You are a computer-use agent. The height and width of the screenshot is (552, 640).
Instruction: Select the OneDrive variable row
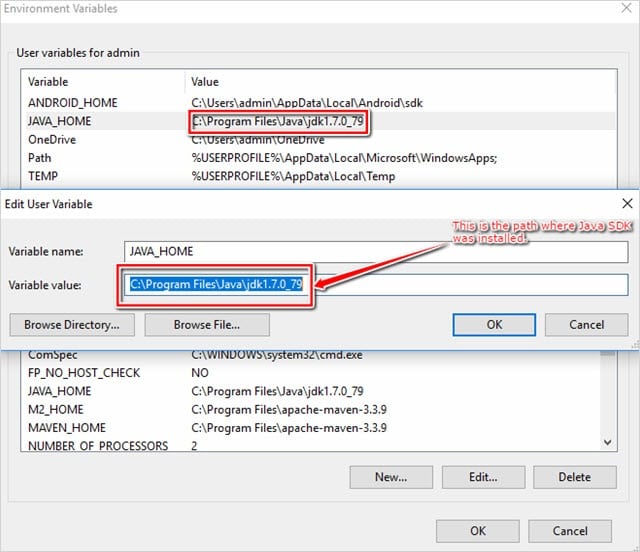click(52, 140)
